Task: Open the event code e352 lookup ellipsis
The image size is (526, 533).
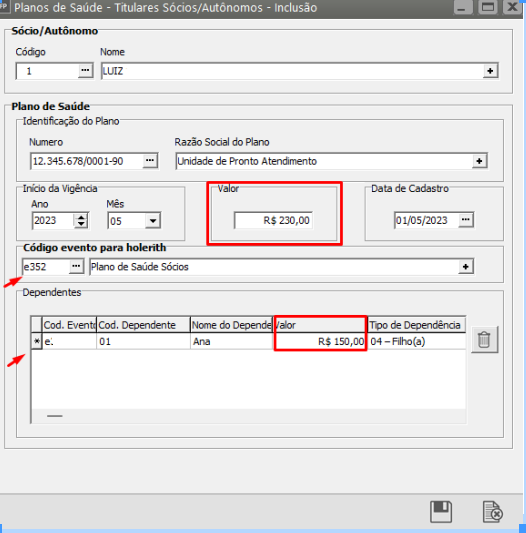Action: pyautogui.click(x=76, y=266)
